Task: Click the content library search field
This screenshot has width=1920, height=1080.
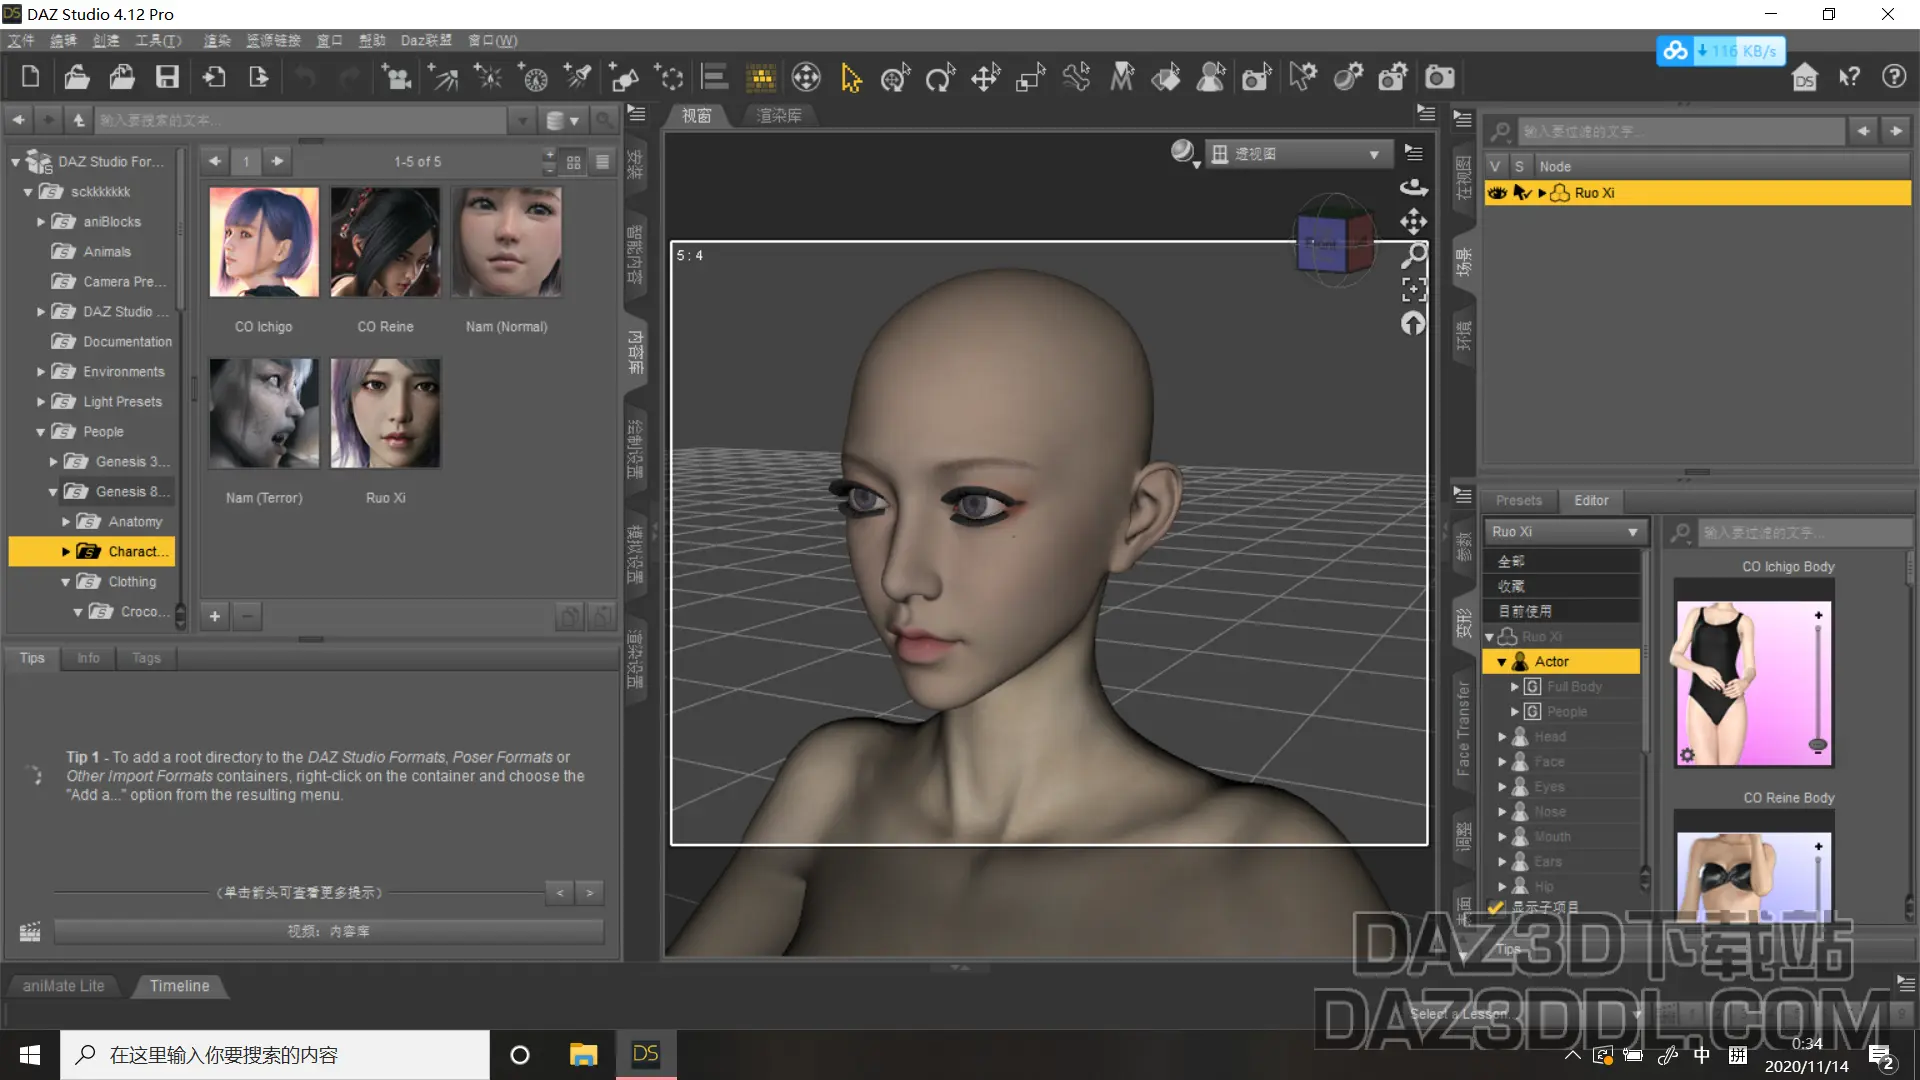Action: [x=302, y=120]
